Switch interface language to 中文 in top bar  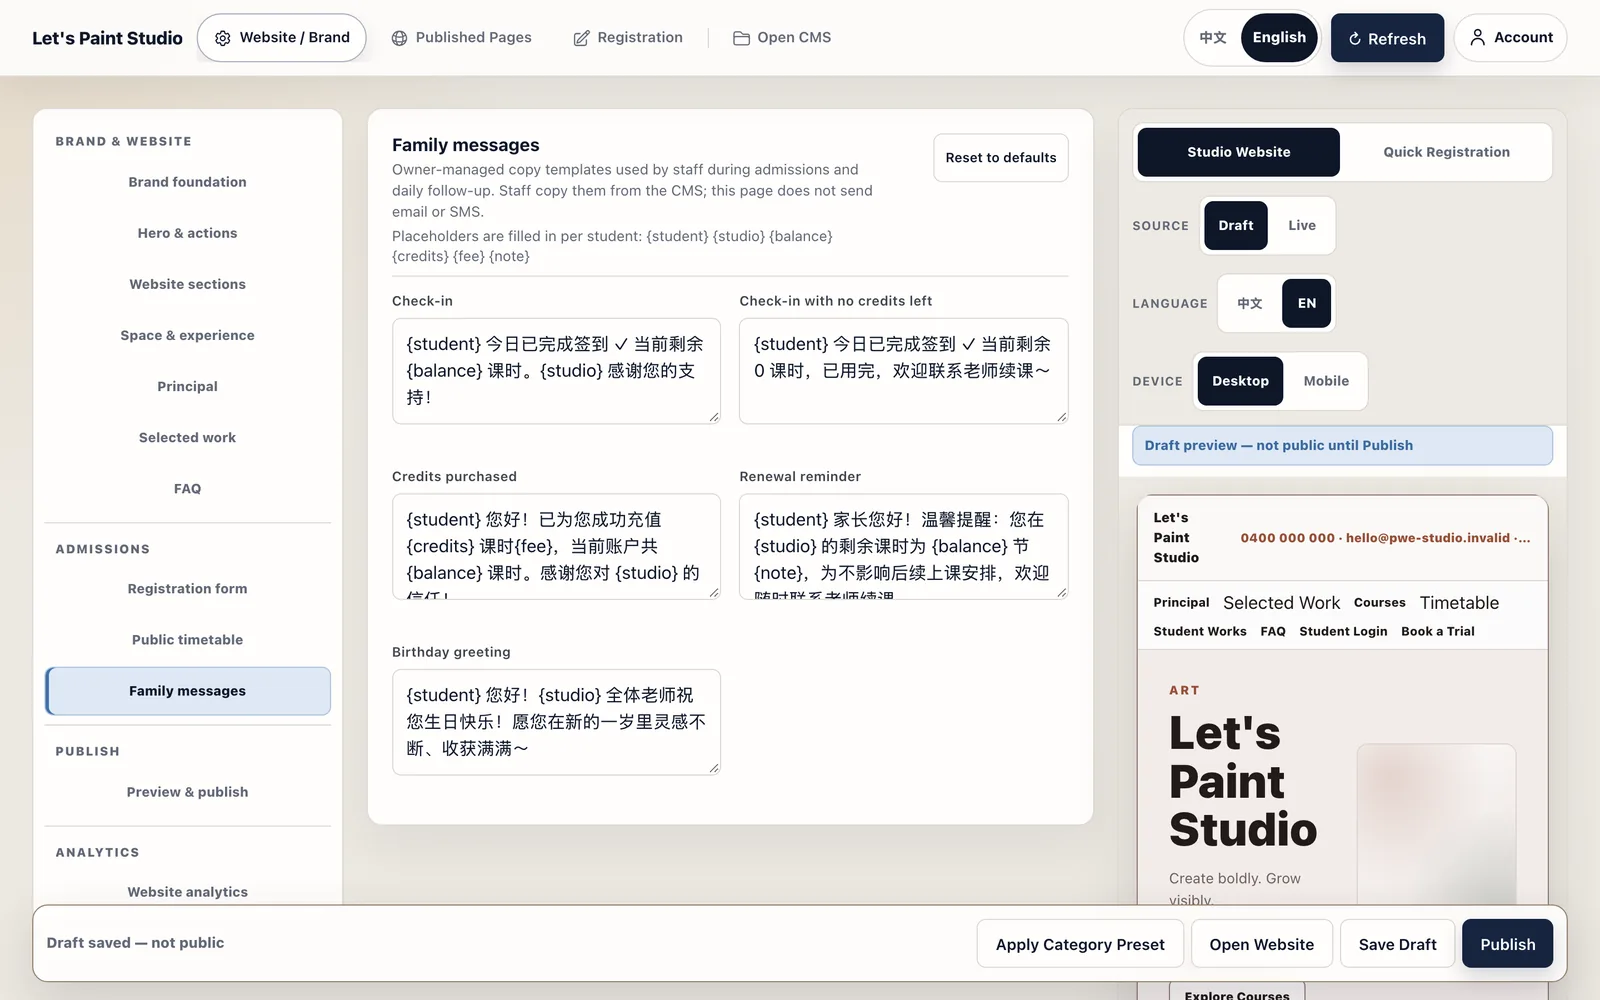click(1213, 37)
